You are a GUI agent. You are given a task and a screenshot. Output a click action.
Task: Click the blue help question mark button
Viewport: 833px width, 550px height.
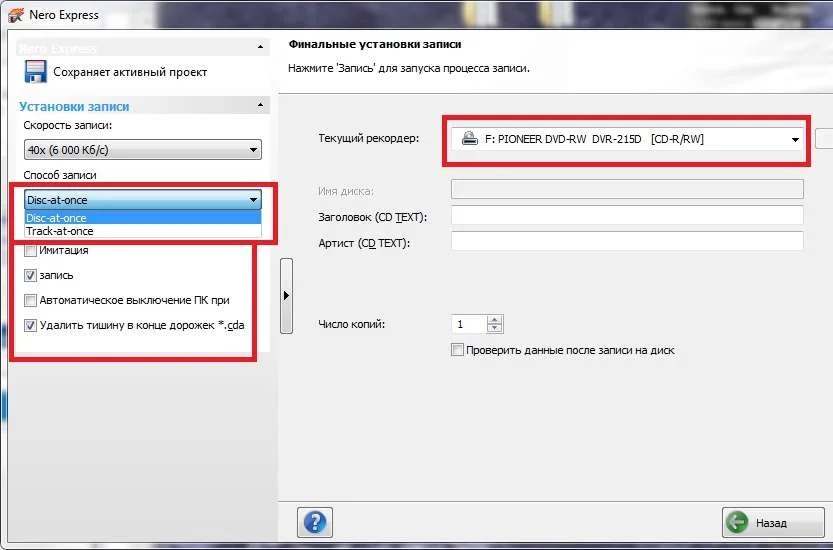pos(315,522)
